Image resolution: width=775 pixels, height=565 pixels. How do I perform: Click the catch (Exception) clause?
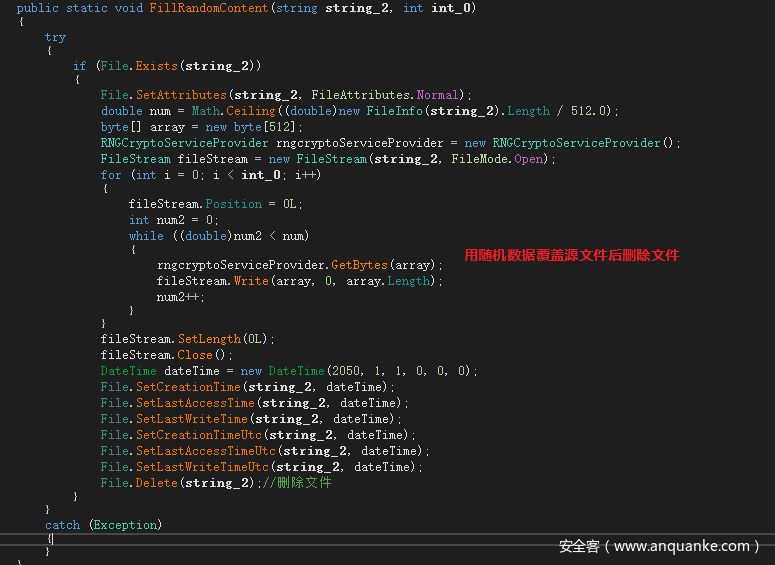(x=103, y=524)
